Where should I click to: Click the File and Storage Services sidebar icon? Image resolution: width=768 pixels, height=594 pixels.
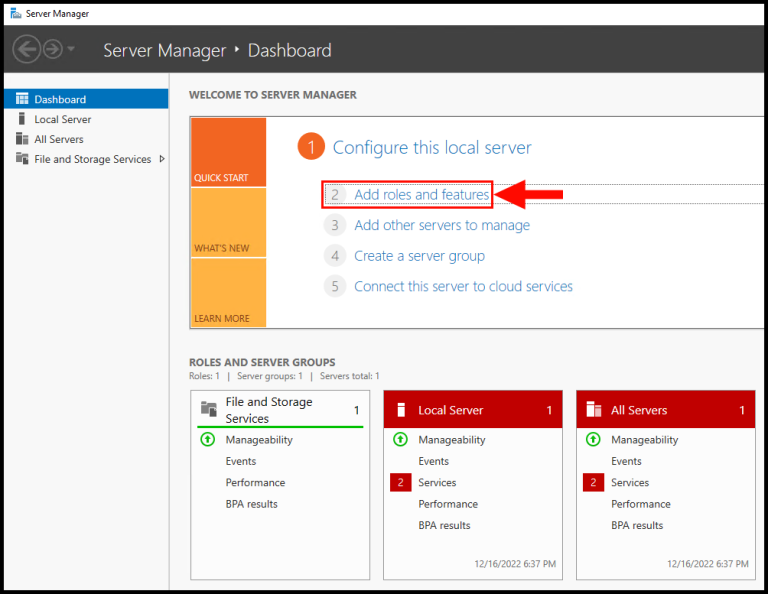(x=22, y=159)
